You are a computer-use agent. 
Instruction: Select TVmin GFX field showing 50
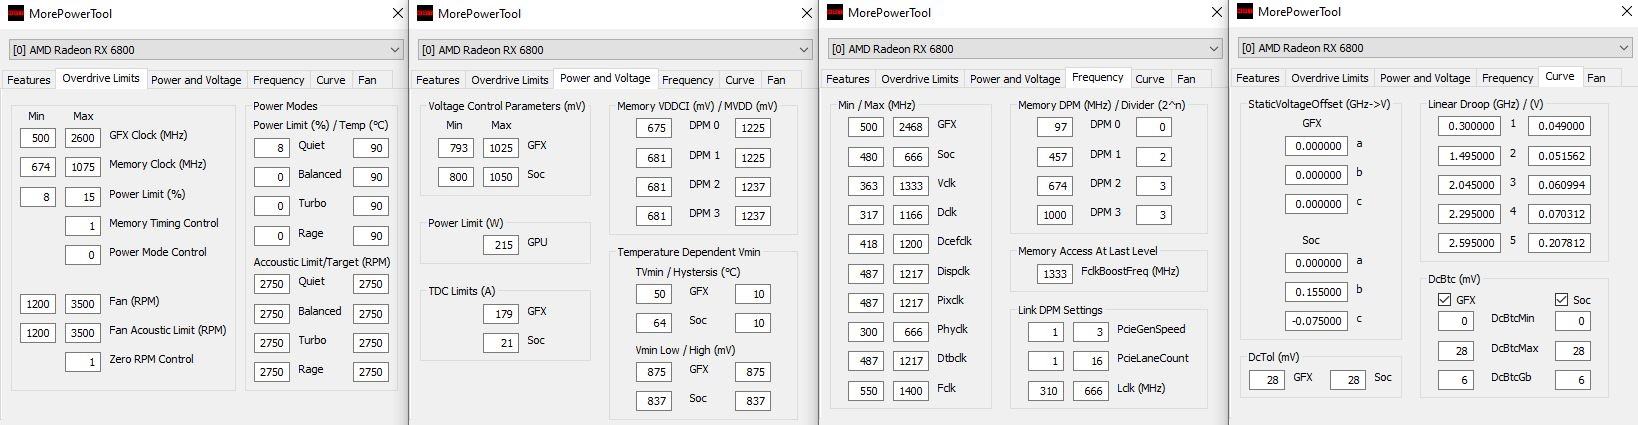click(654, 294)
